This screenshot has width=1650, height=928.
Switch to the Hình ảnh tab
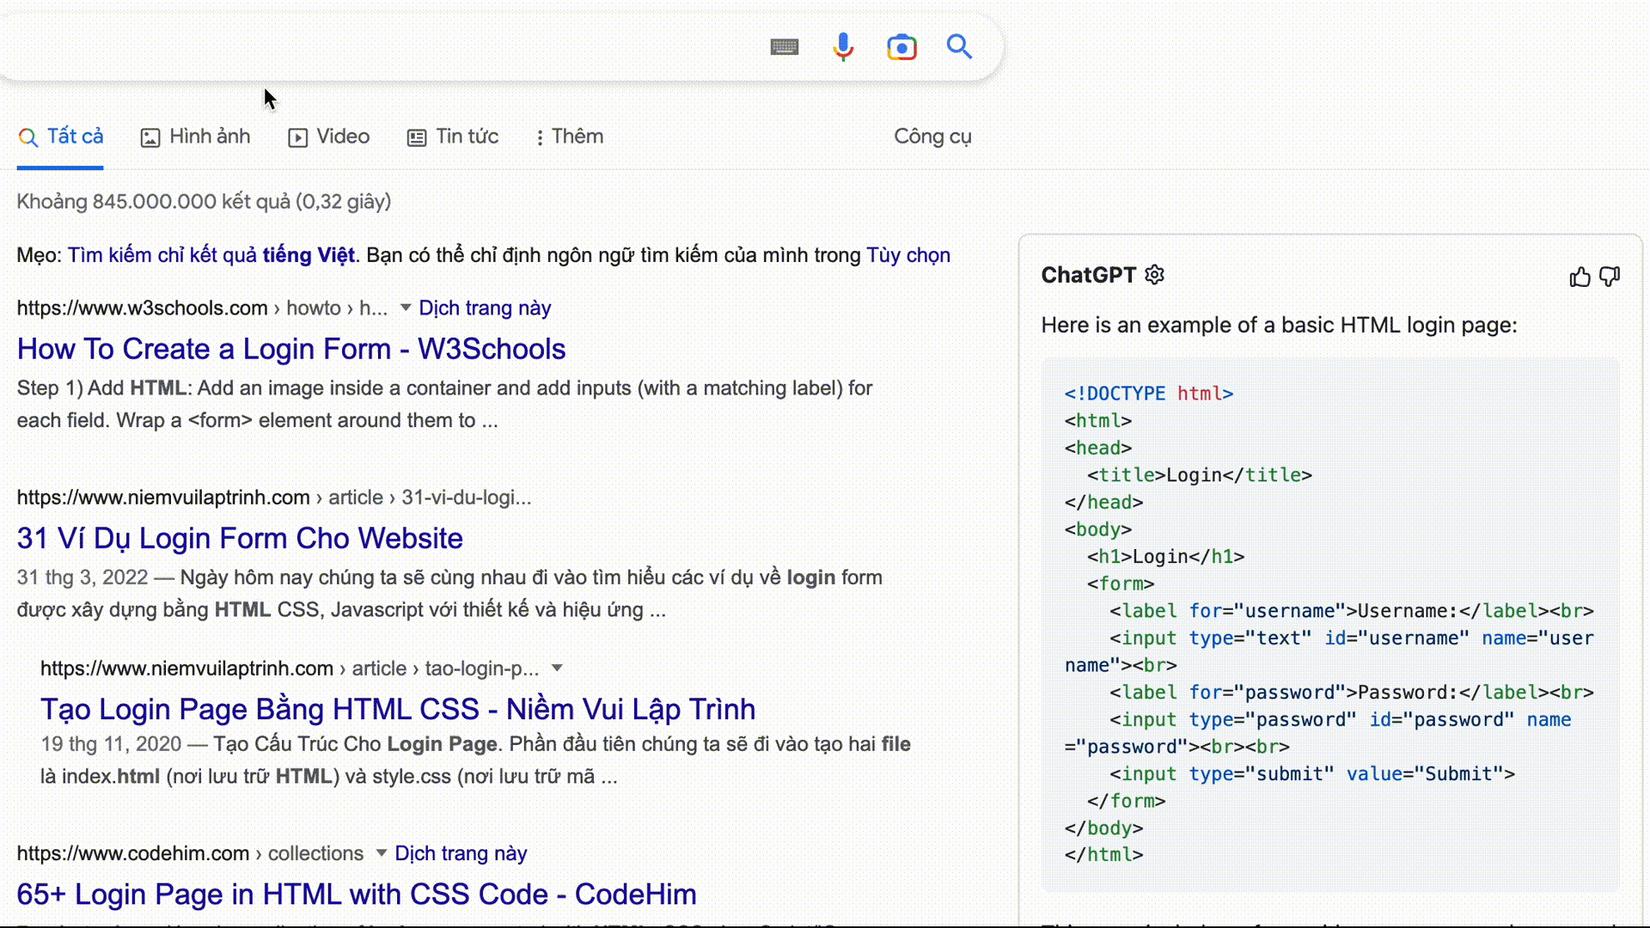[196, 137]
